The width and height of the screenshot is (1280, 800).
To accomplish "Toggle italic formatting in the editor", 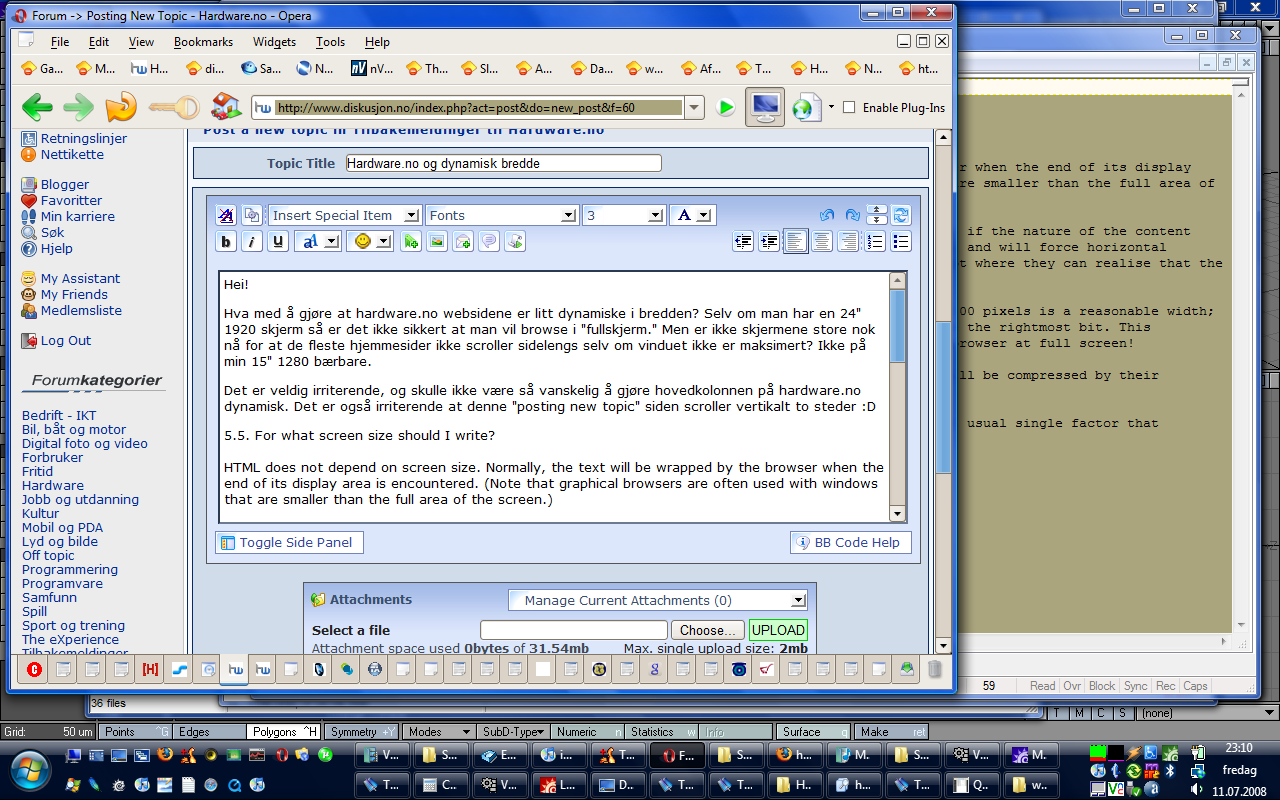I will pos(253,241).
